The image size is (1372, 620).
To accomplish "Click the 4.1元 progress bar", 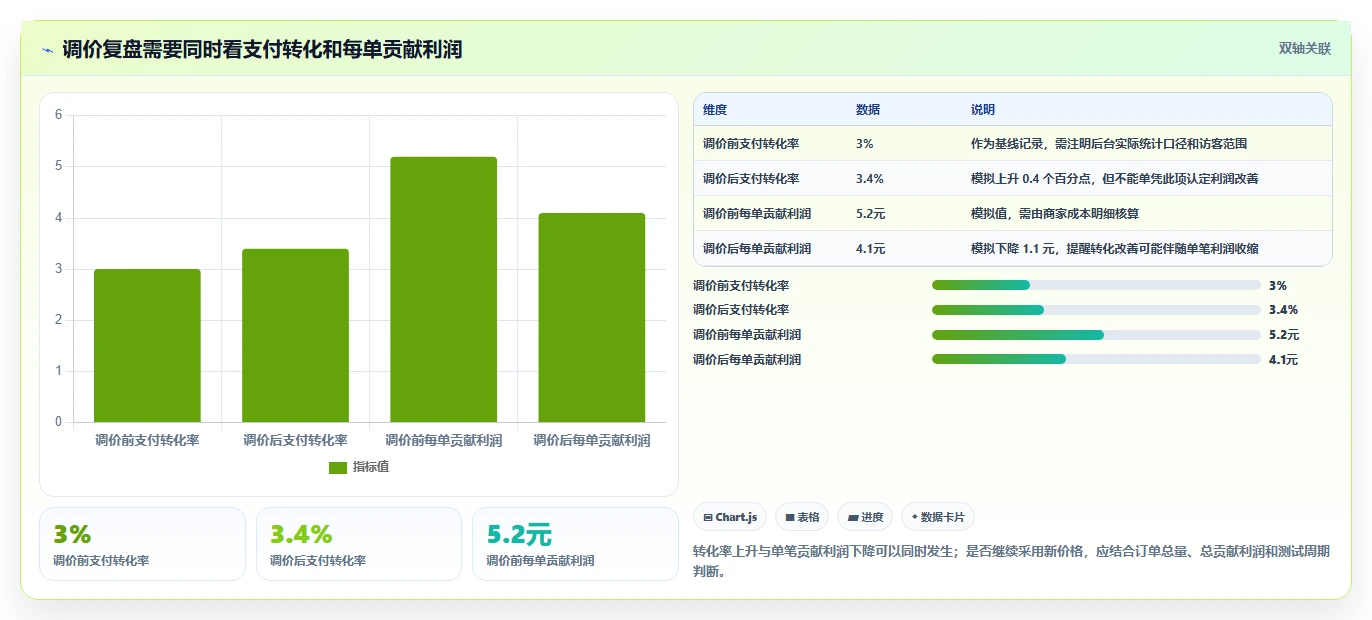I will pyautogui.click(x=1096, y=359).
